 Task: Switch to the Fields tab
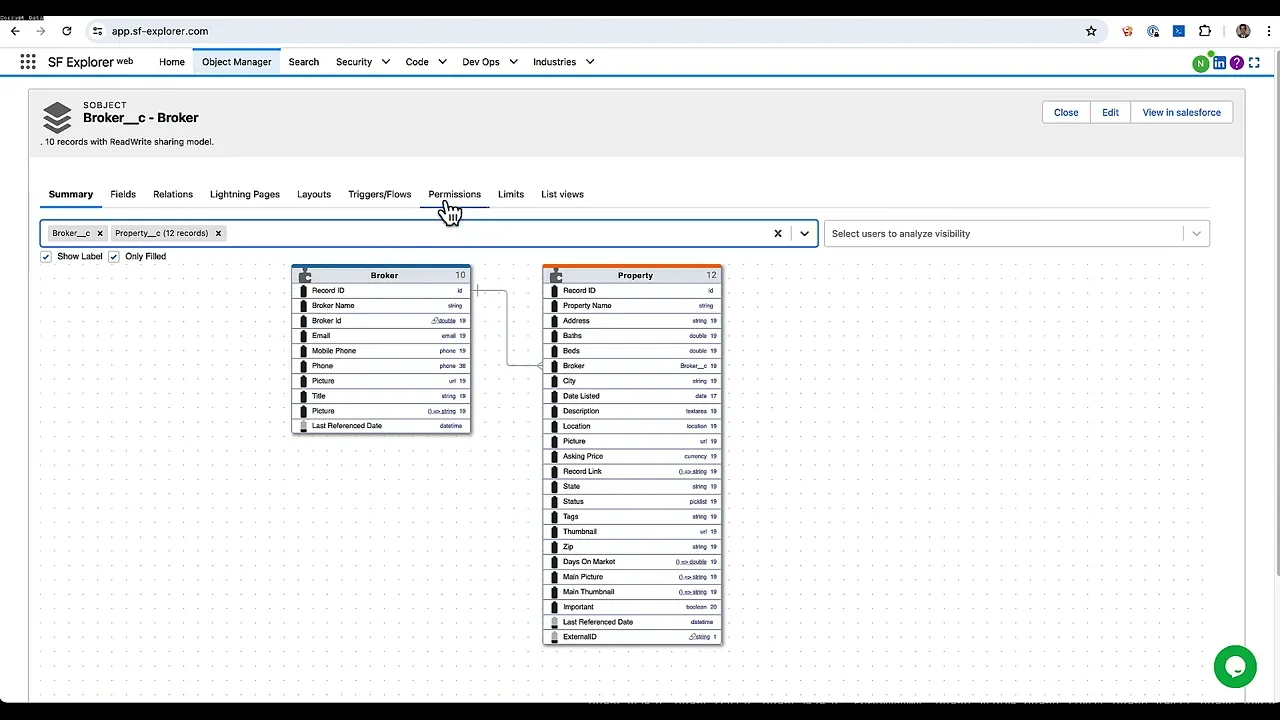(x=123, y=194)
